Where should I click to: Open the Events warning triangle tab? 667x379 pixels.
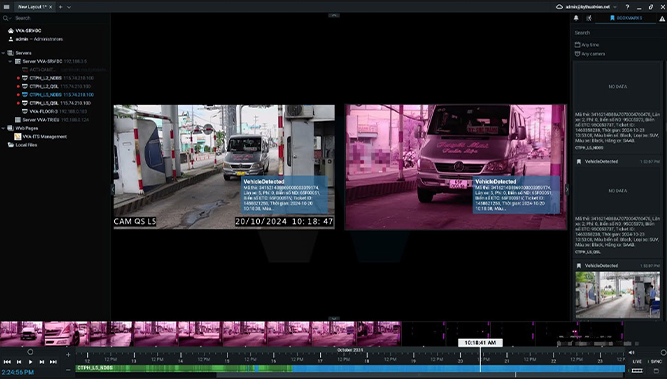662,19
